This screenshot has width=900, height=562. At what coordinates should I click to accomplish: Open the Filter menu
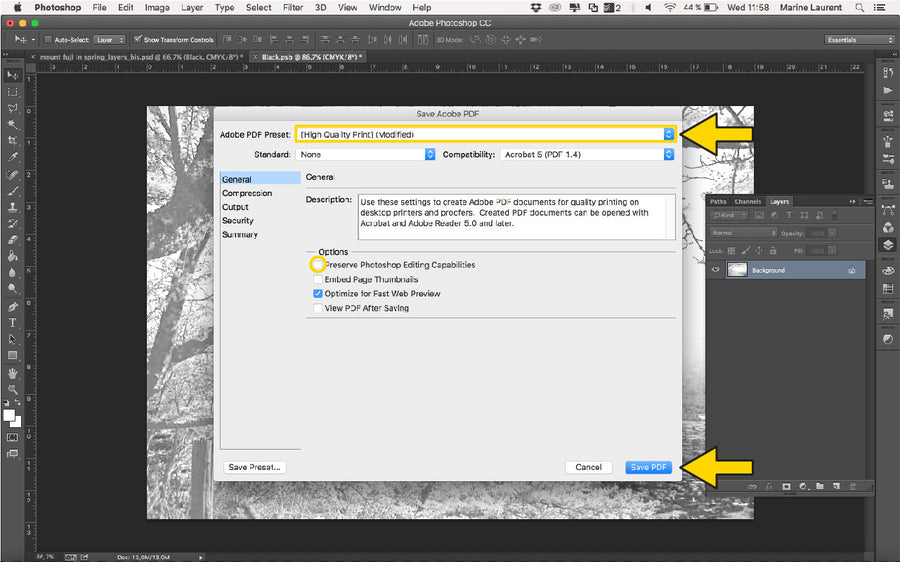coord(293,7)
